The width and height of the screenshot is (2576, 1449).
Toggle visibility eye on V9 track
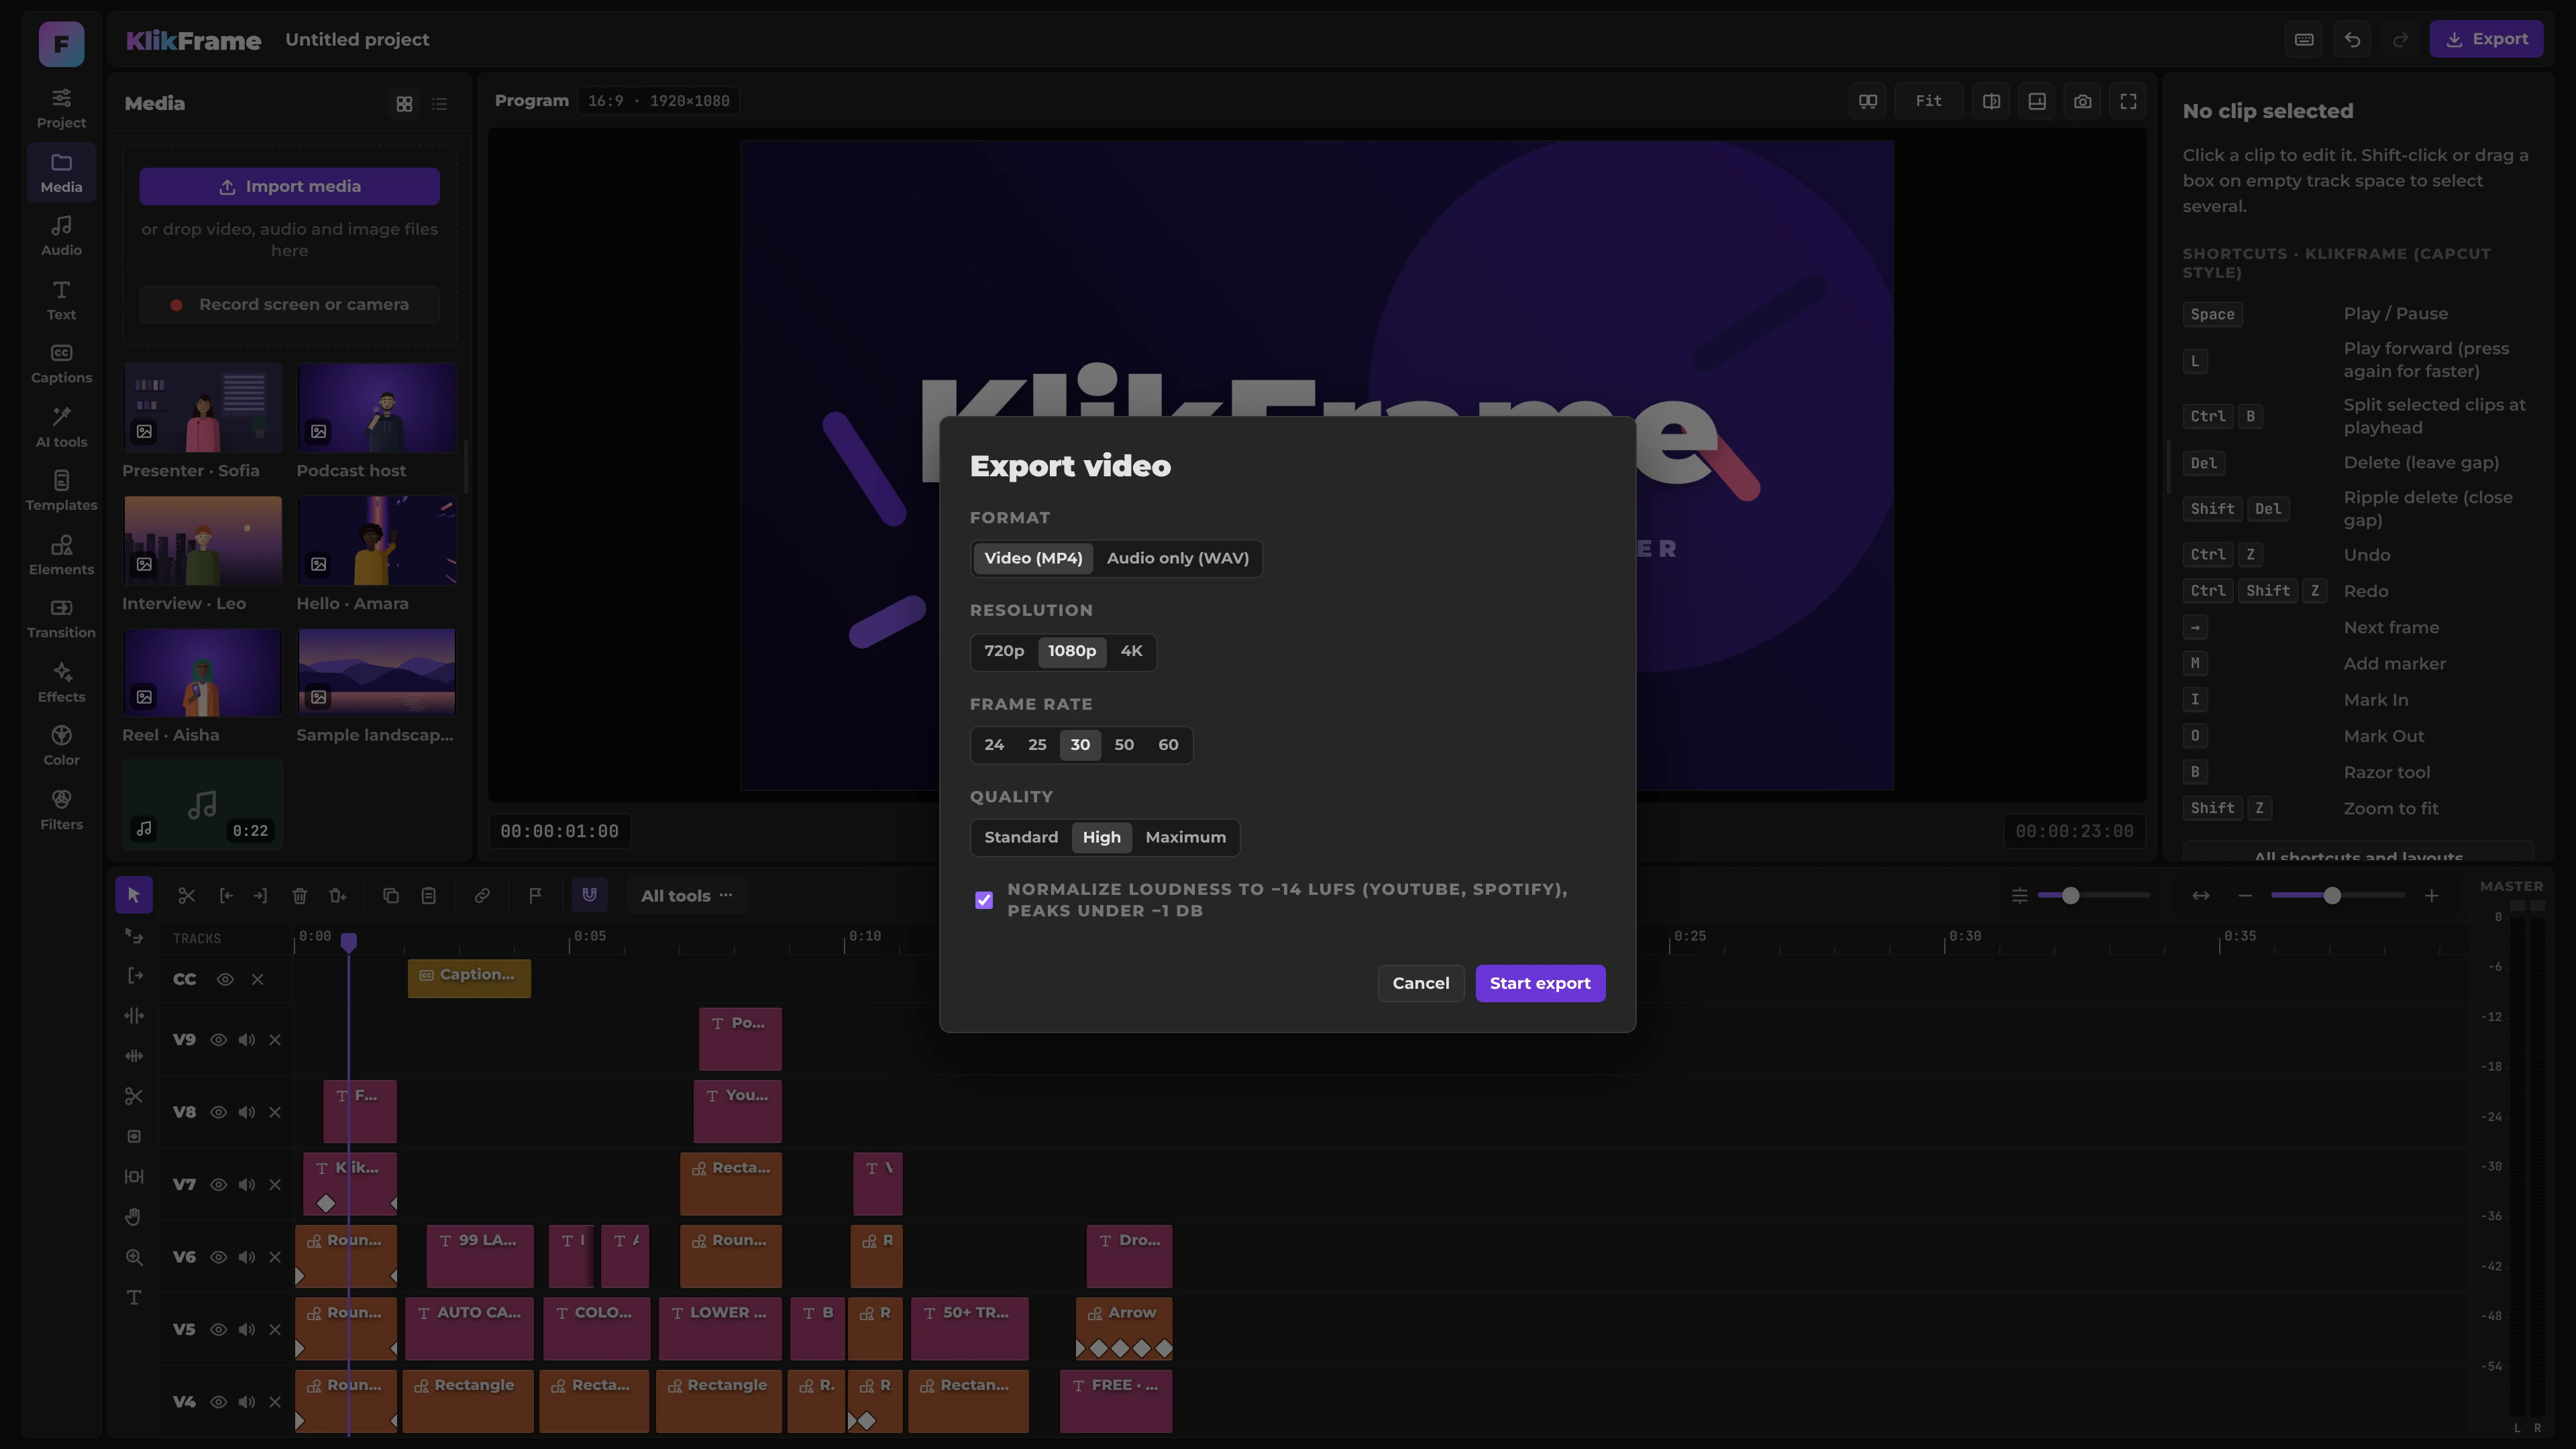pos(218,1040)
